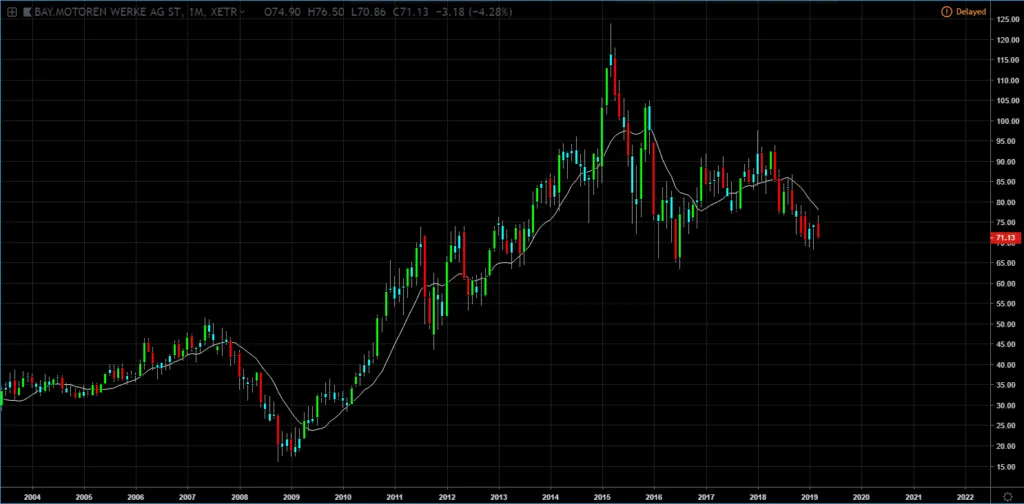Image resolution: width=1024 pixels, height=504 pixels.
Task: Click the 2019 label on time axis
Action: [x=810, y=496]
